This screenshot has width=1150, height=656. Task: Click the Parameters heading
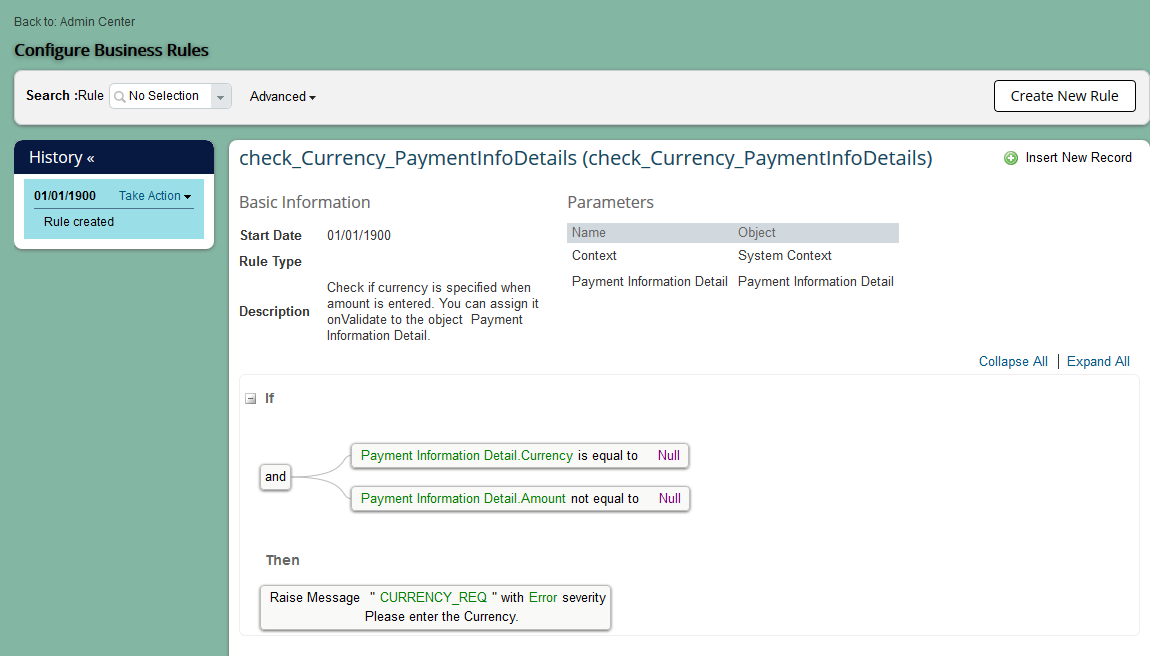[610, 203]
